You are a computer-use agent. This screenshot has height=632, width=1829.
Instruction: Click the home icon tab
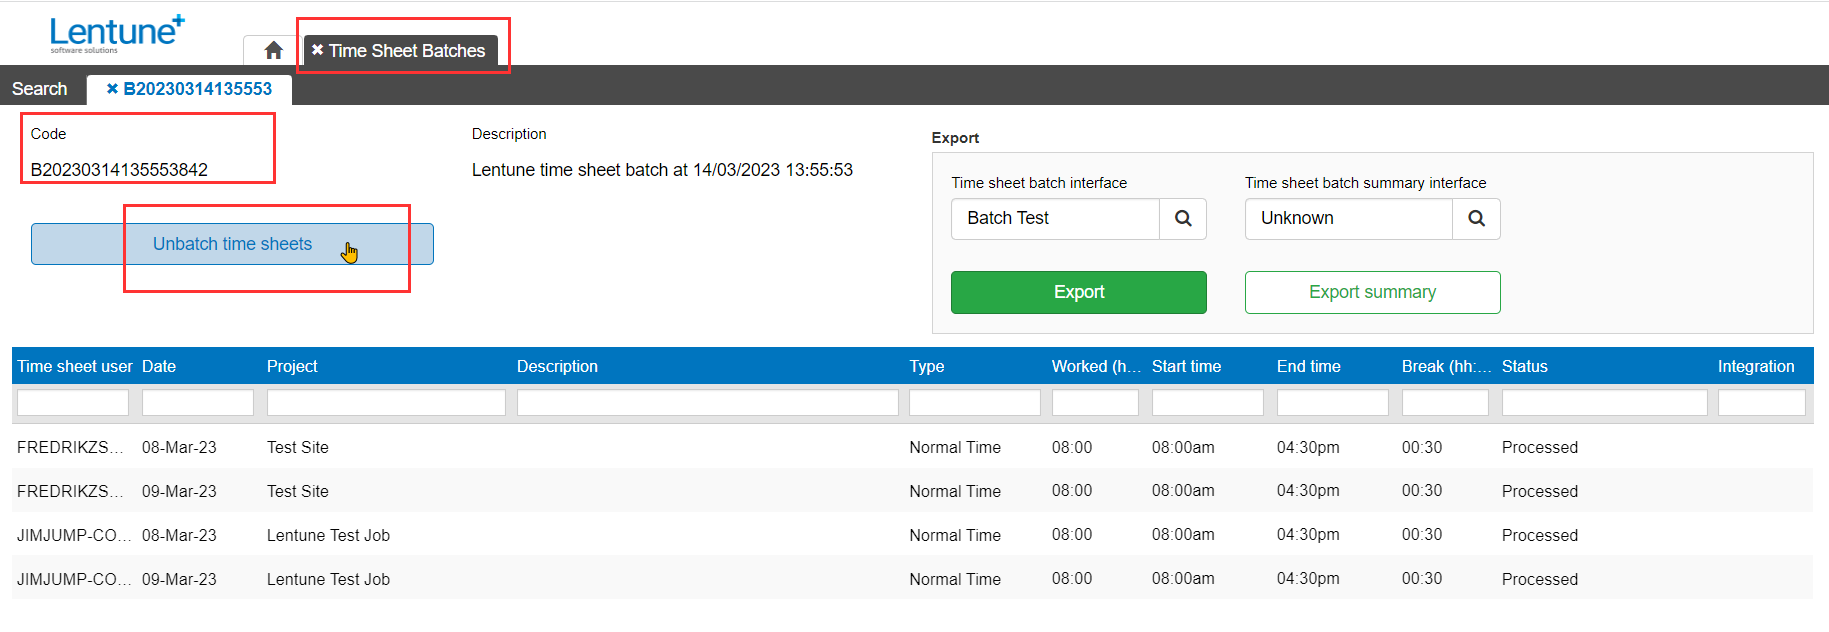tap(273, 50)
